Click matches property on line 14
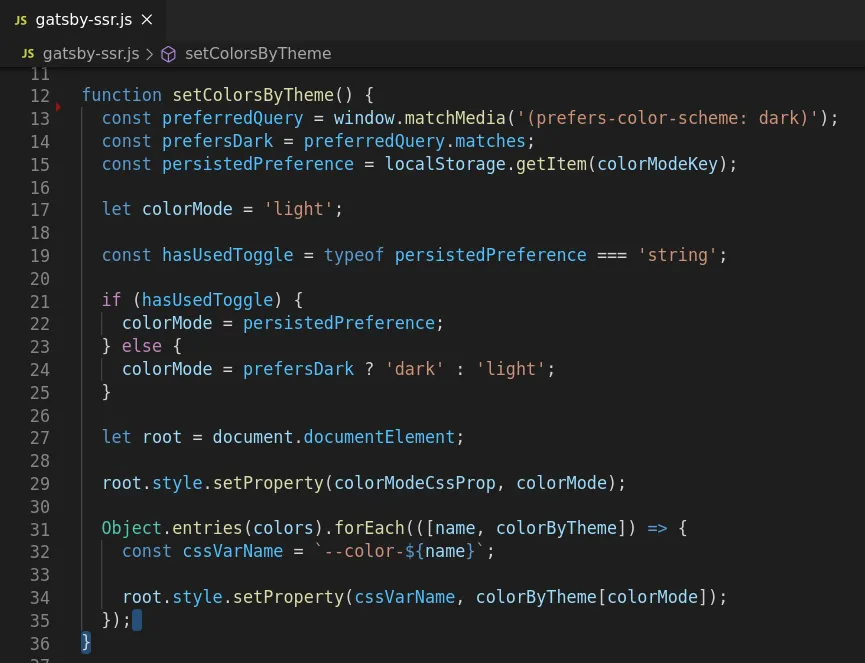865x663 pixels. (490, 141)
